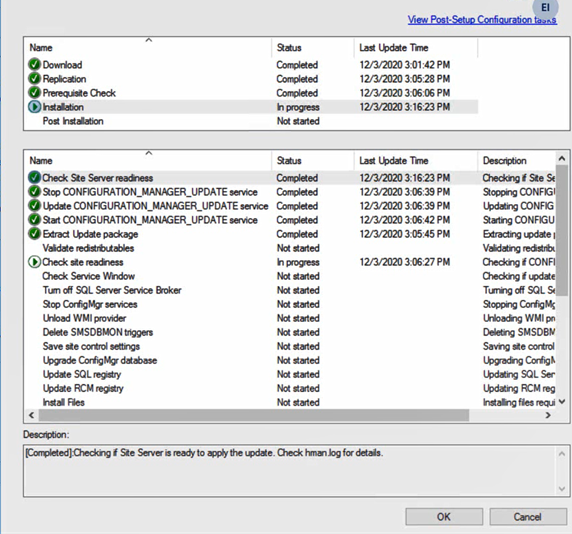Click timestamp 12/3/2020 3:05:45 PM
Screen dimensions: 572x534
pos(405,234)
